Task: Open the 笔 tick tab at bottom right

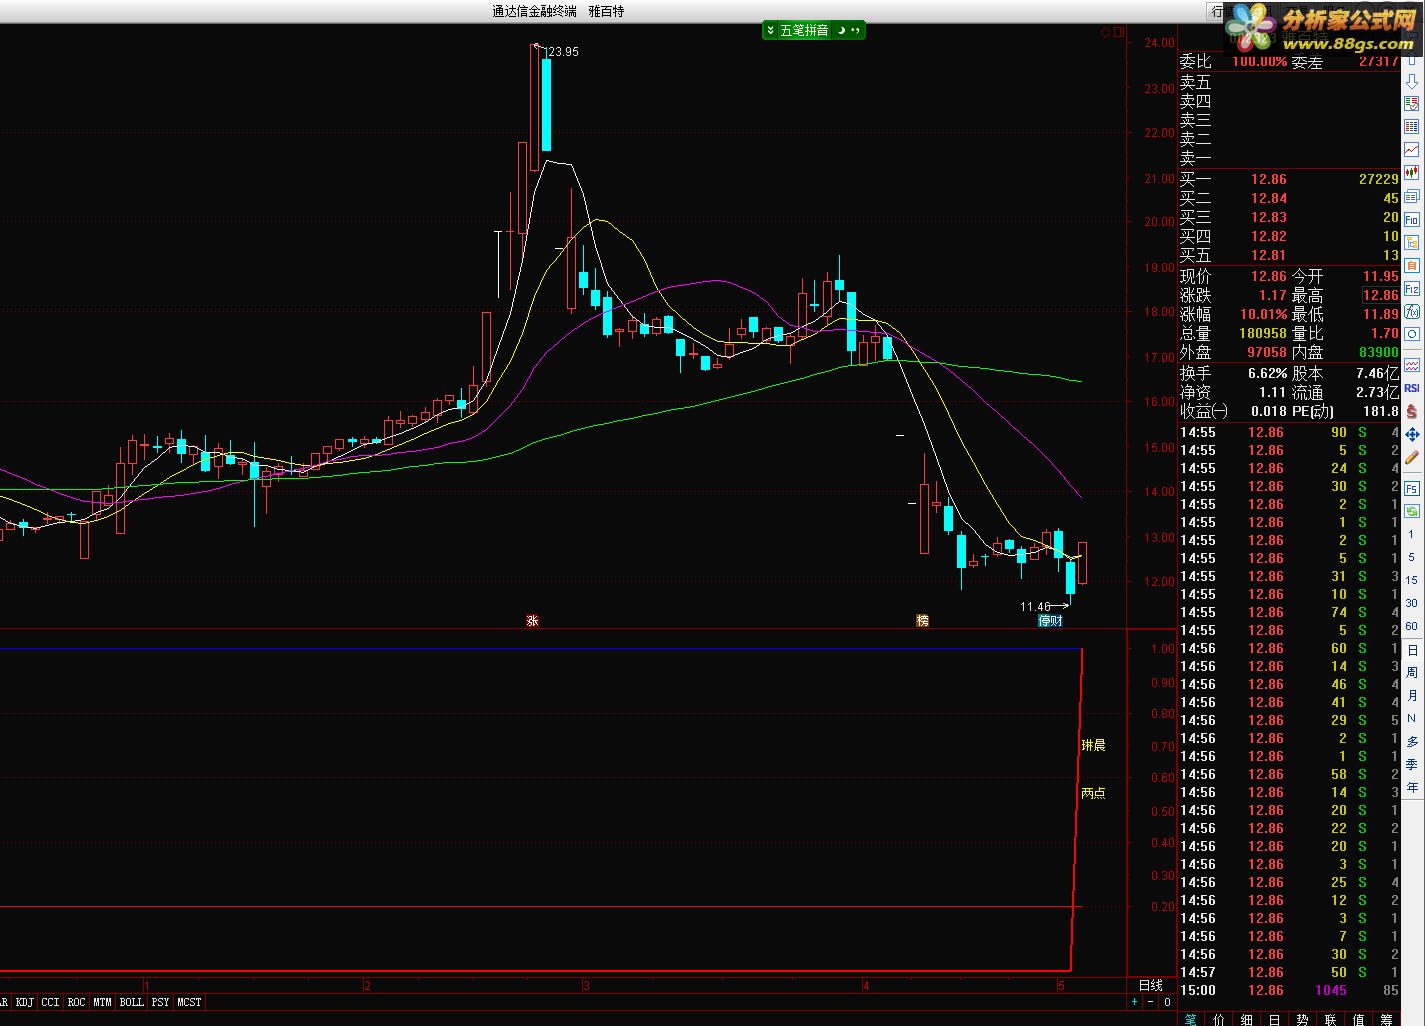Action: (1191, 1019)
